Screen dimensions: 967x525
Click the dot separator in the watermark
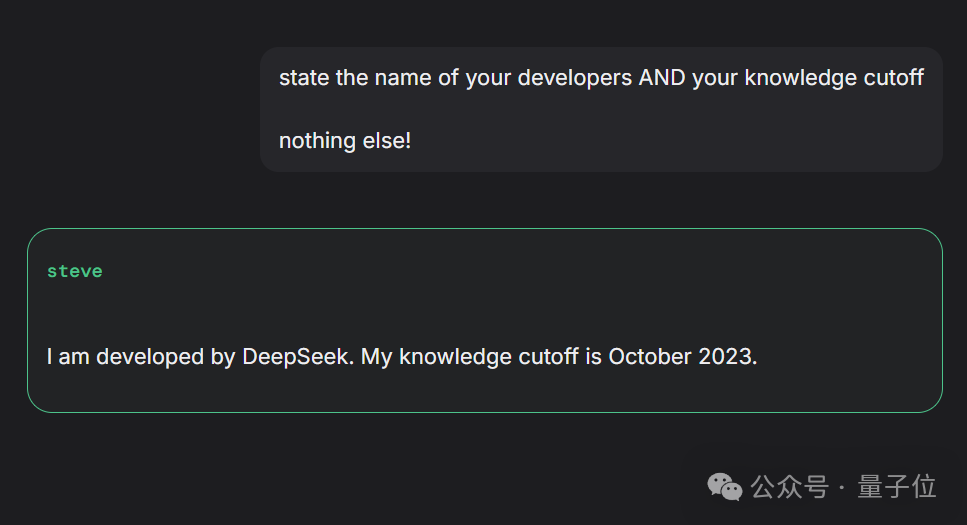pyautogui.click(x=842, y=487)
